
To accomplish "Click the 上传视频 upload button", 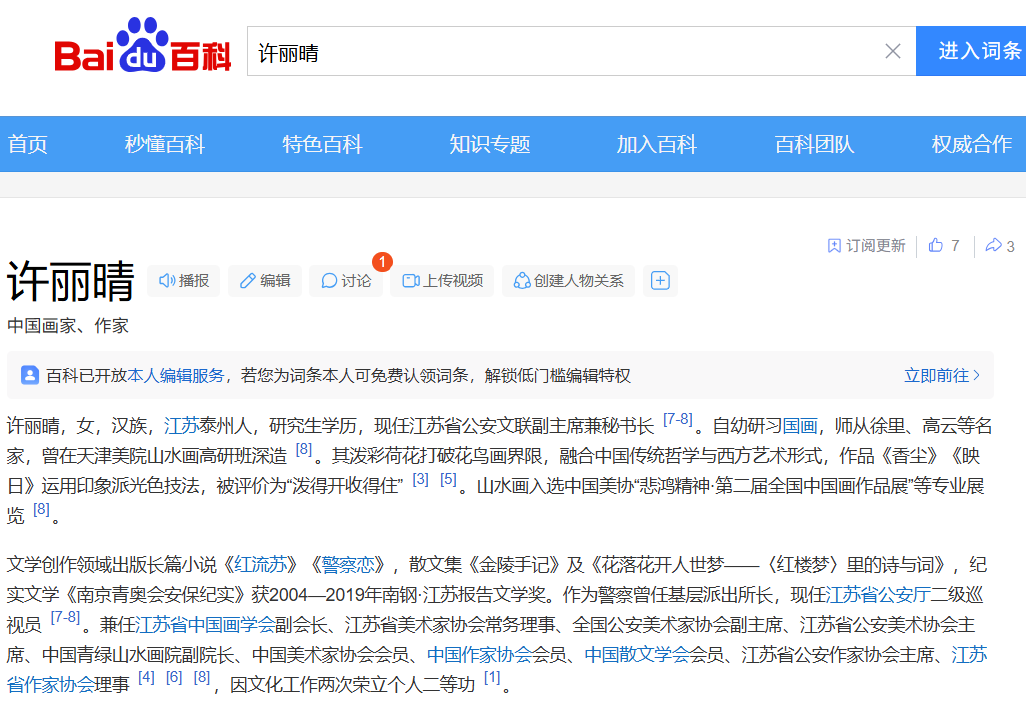I will click(x=442, y=281).
